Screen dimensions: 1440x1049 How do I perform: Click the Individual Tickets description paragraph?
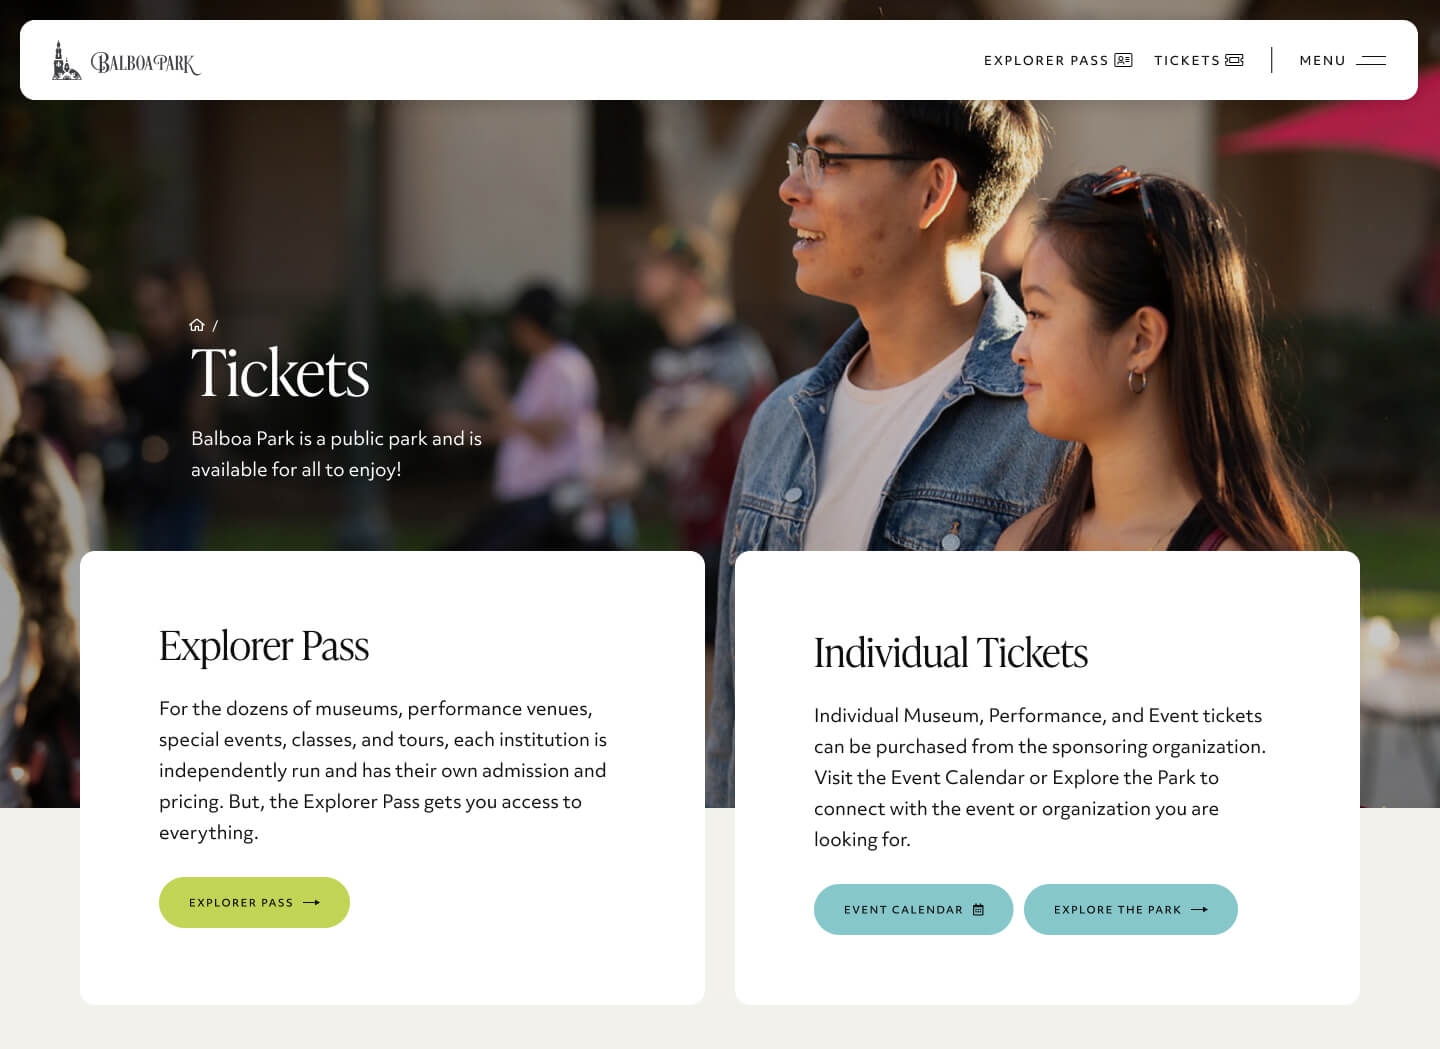1040,777
